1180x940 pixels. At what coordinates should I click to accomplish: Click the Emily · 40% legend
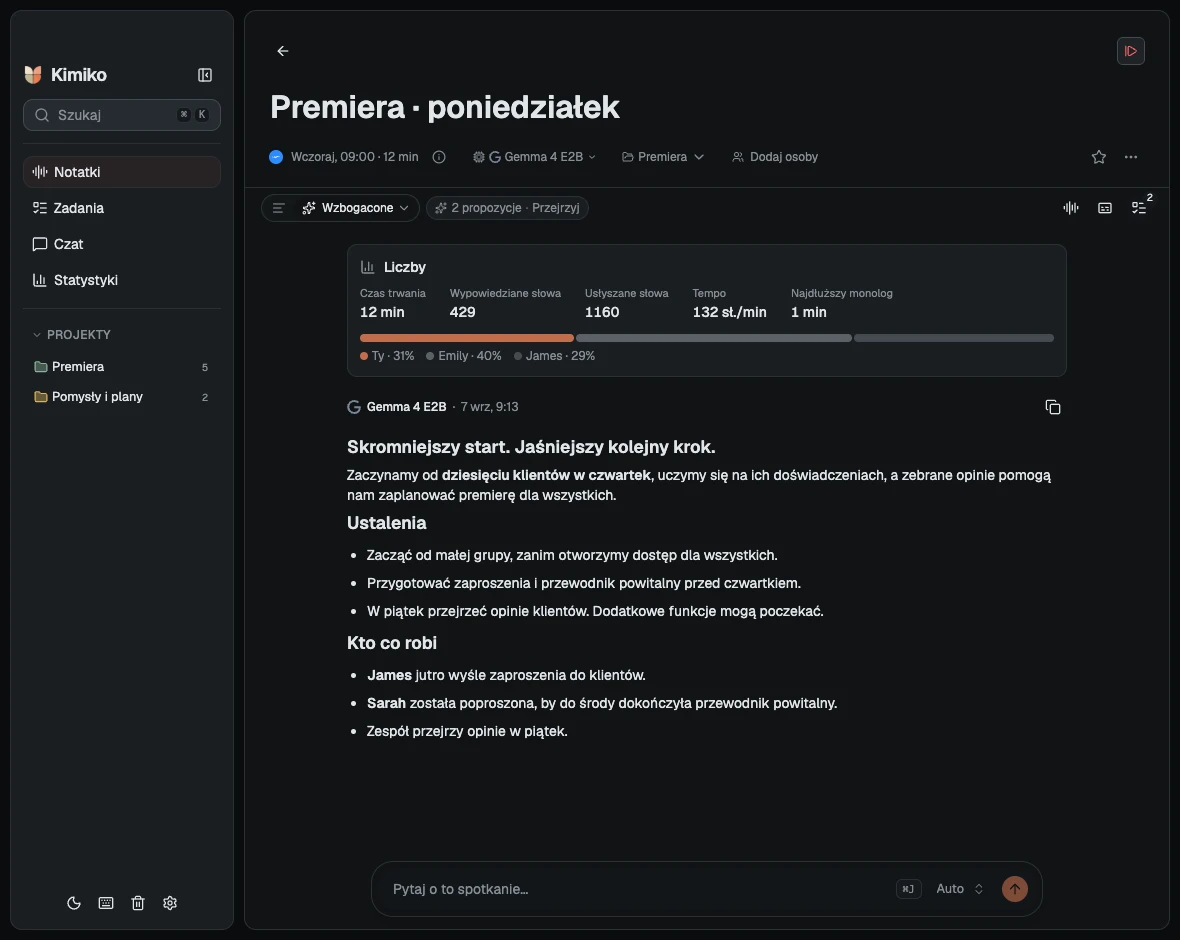[x=464, y=356]
